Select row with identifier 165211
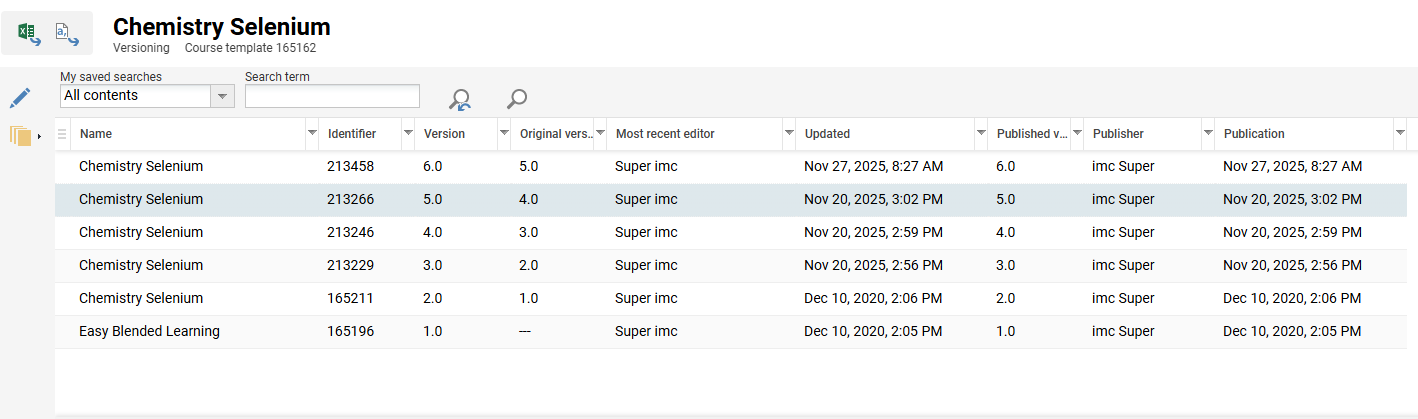The width and height of the screenshot is (1418, 419). tap(730, 298)
